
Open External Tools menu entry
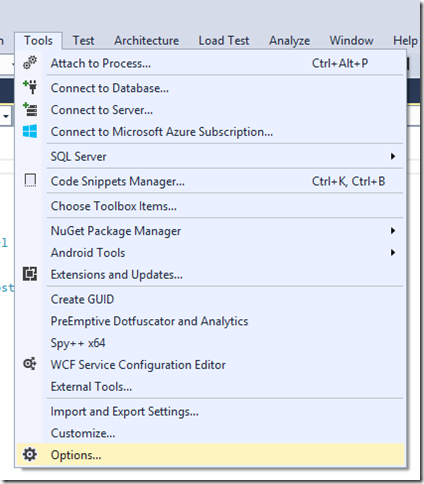click(210, 387)
